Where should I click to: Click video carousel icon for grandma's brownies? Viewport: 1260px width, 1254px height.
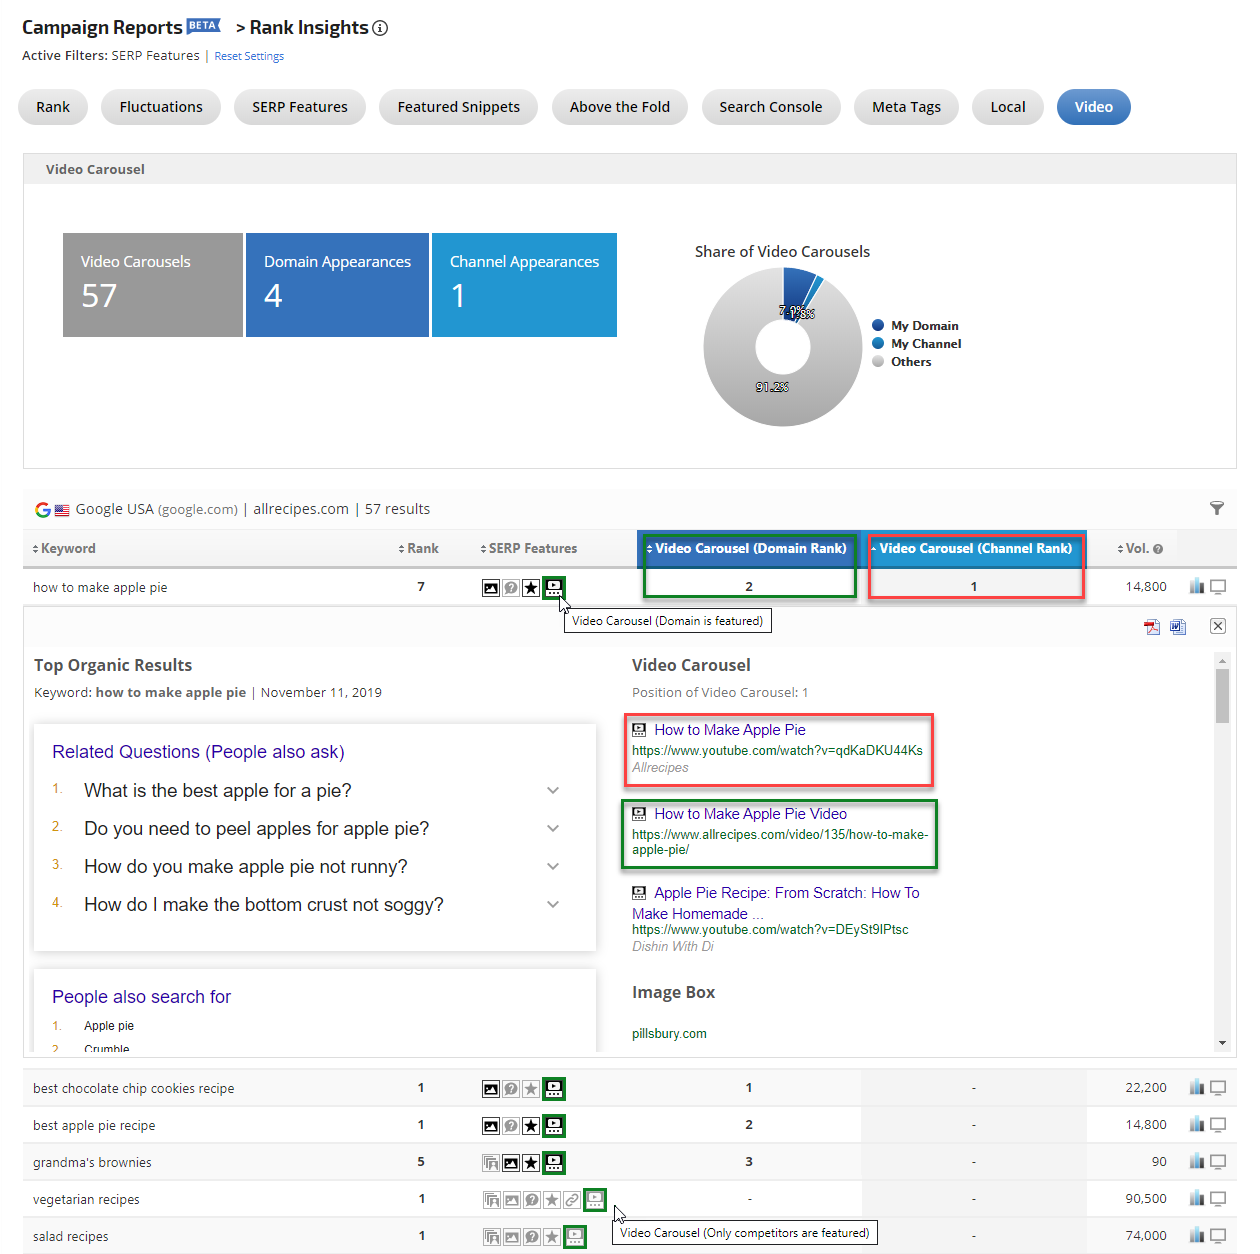[554, 1162]
